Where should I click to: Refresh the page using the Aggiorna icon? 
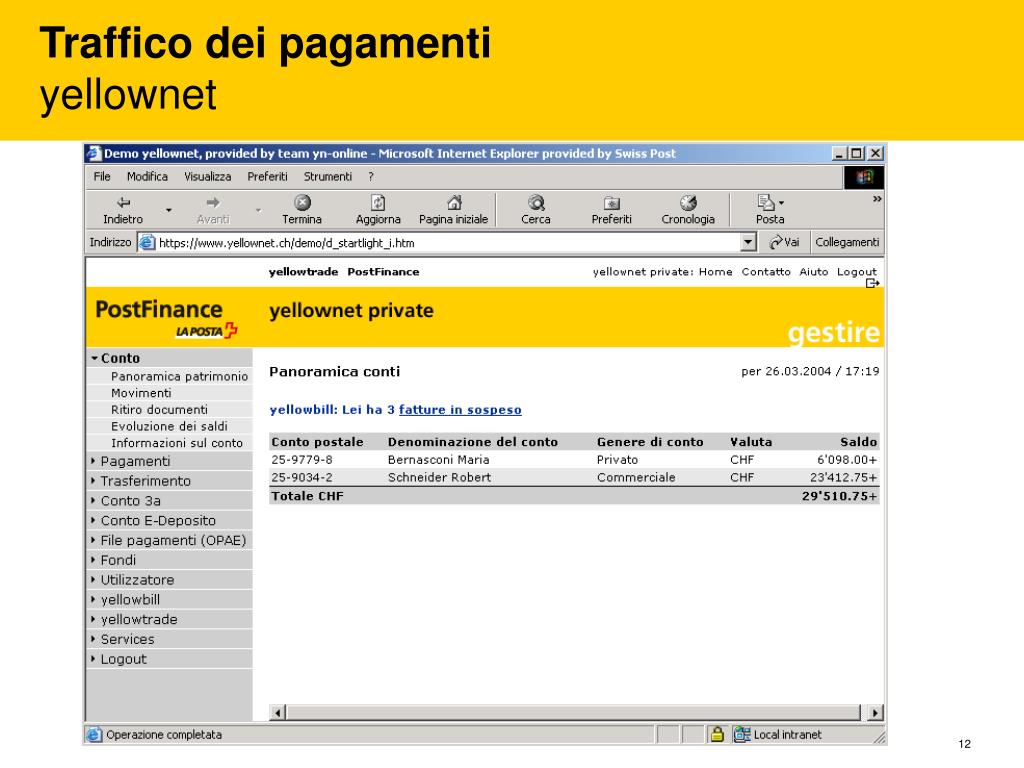[378, 202]
